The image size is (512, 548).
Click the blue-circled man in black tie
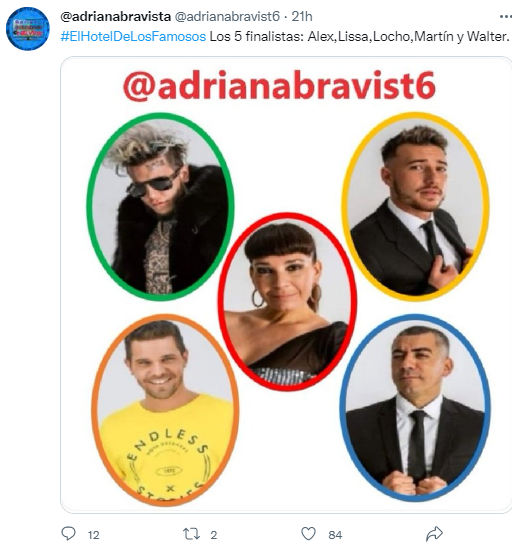click(415, 408)
